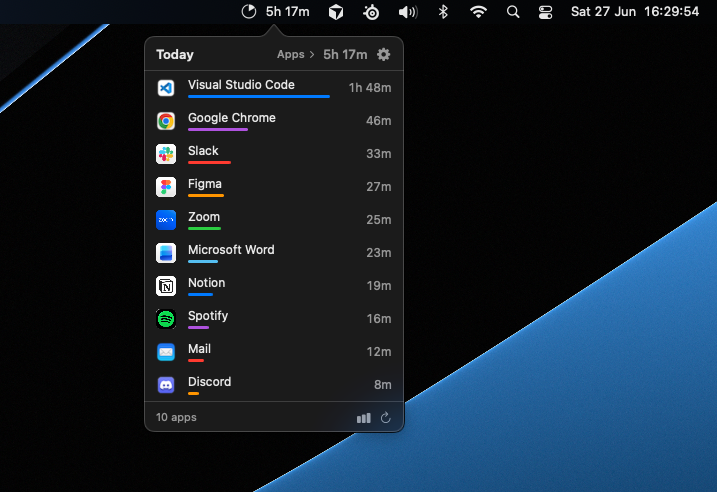Viewport: 717px width, 492px height.
Task: Click the Spotify app icon
Action: [x=166, y=319]
